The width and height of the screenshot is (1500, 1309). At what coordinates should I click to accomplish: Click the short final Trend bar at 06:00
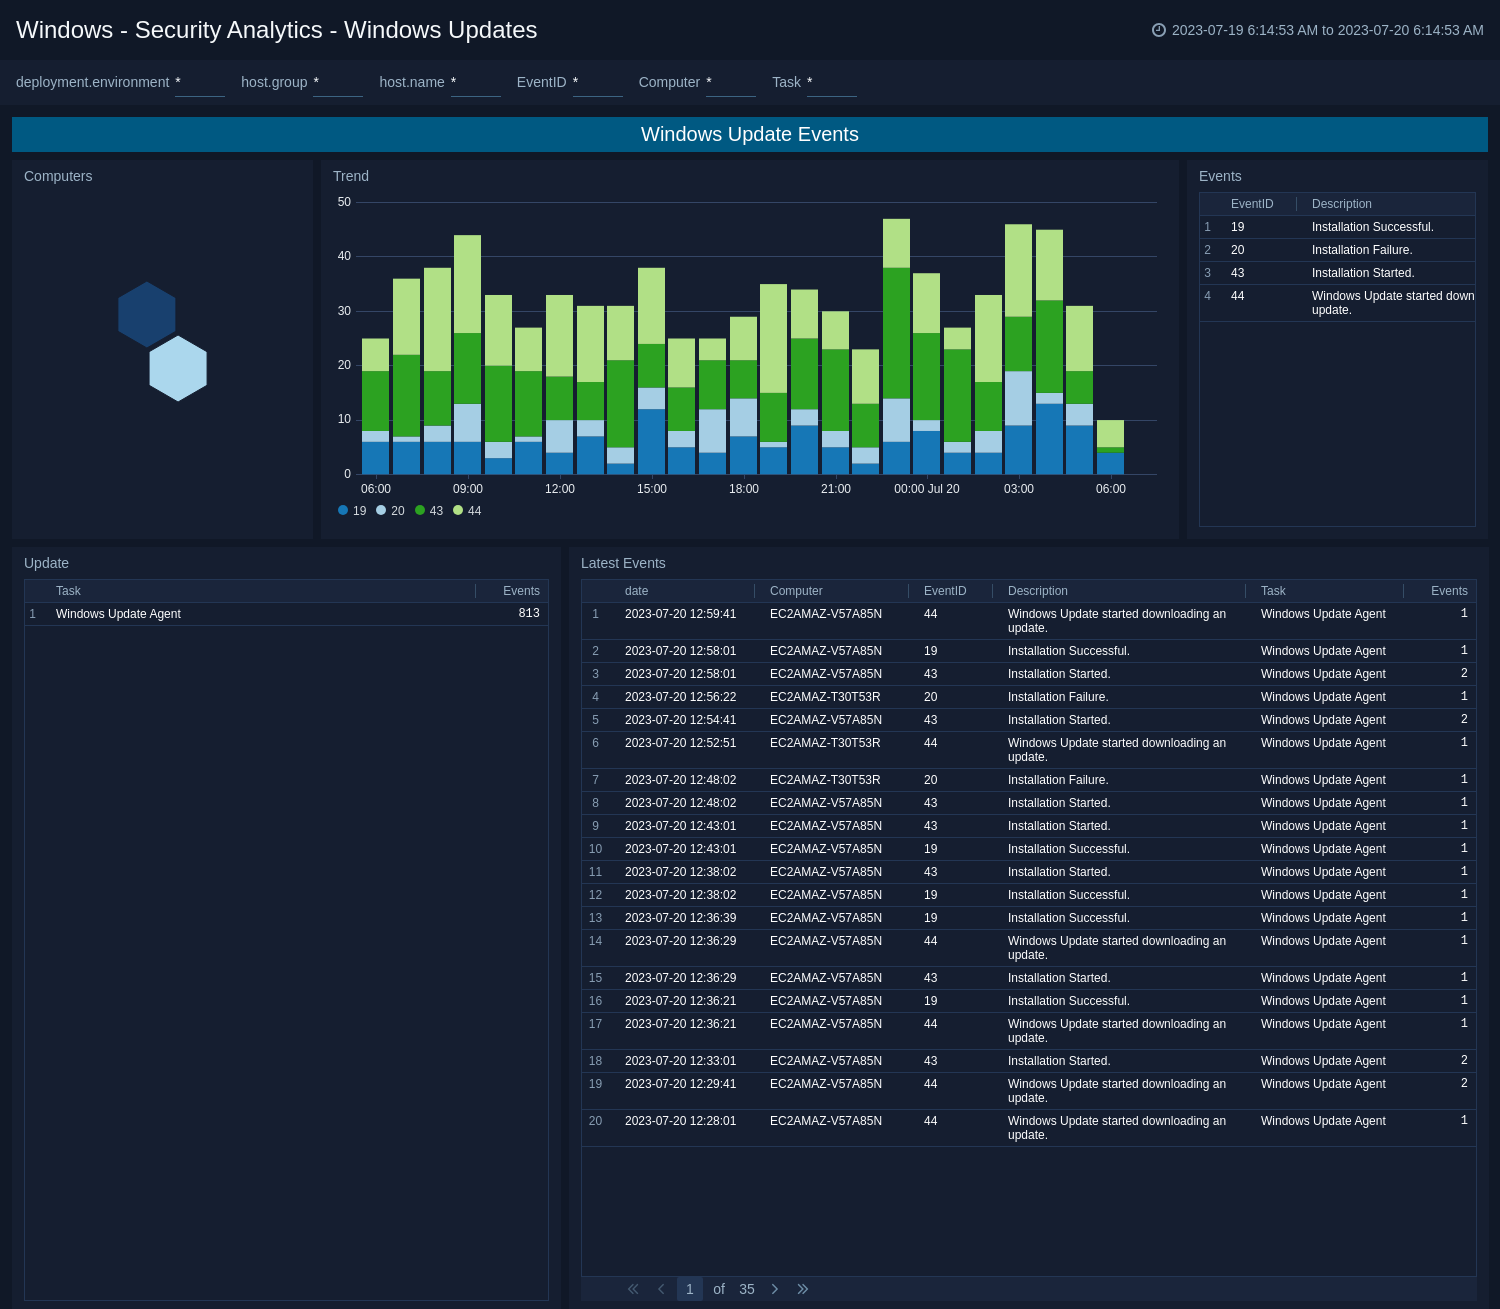[x=1110, y=447]
